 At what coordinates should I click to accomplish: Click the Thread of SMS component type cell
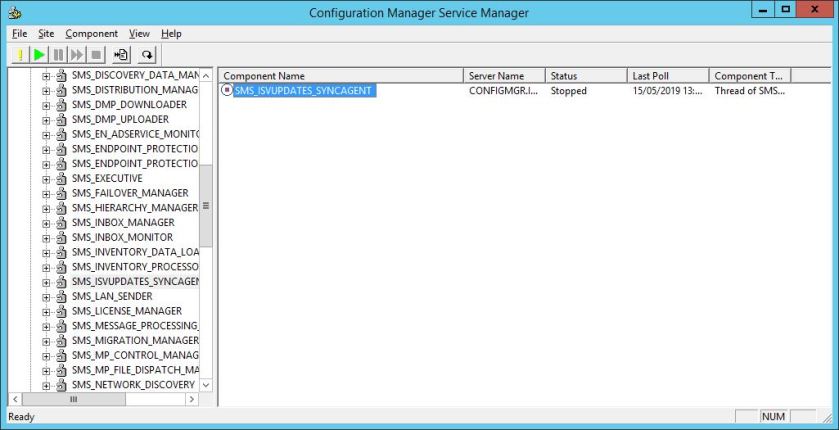click(x=750, y=91)
